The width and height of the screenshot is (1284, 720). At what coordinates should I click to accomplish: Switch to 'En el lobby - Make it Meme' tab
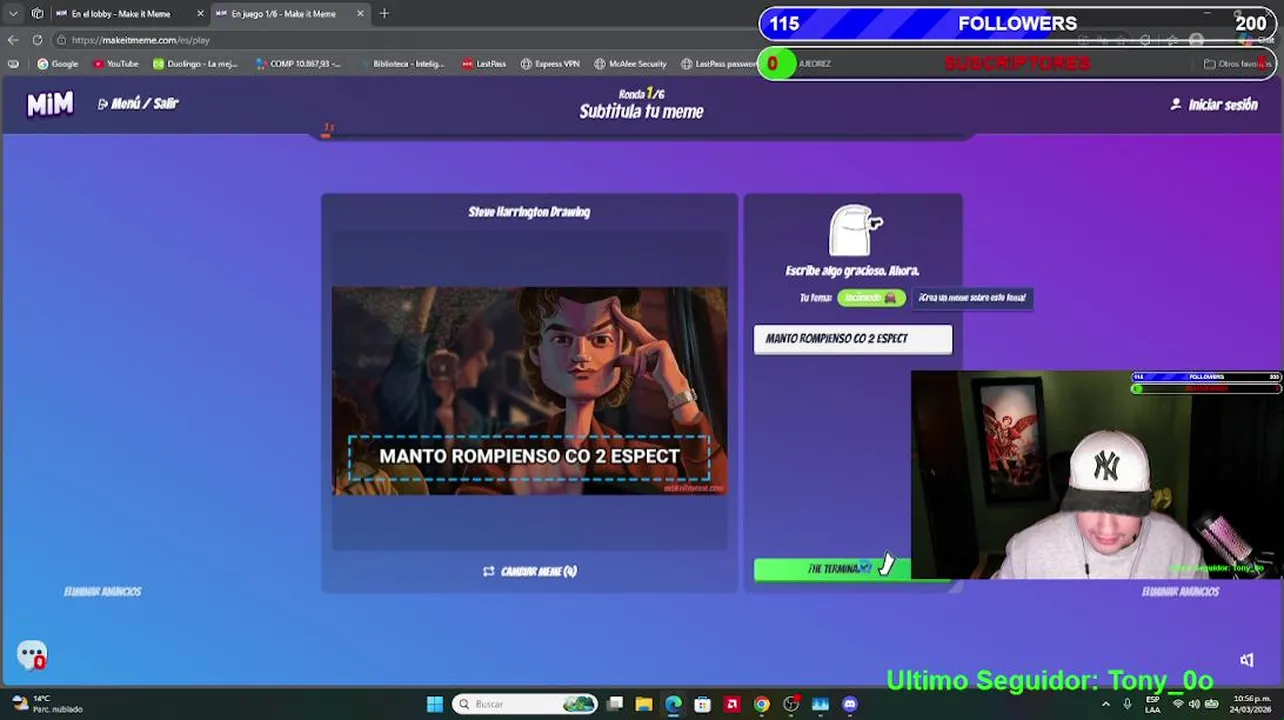[x=121, y=14]
